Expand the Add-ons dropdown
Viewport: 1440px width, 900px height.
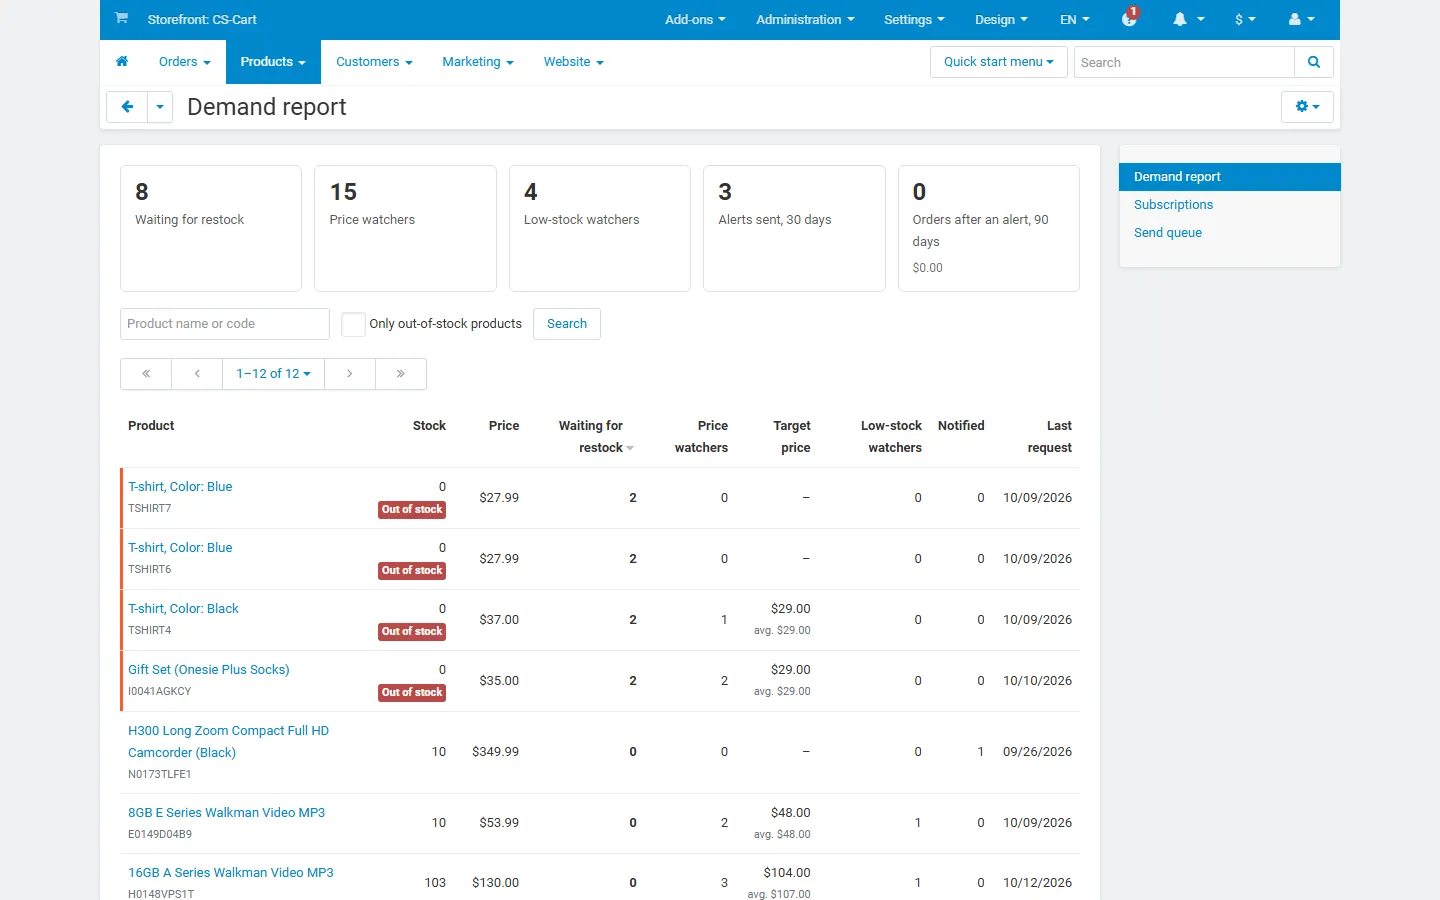pyautogui.click(x=695, y=19)
